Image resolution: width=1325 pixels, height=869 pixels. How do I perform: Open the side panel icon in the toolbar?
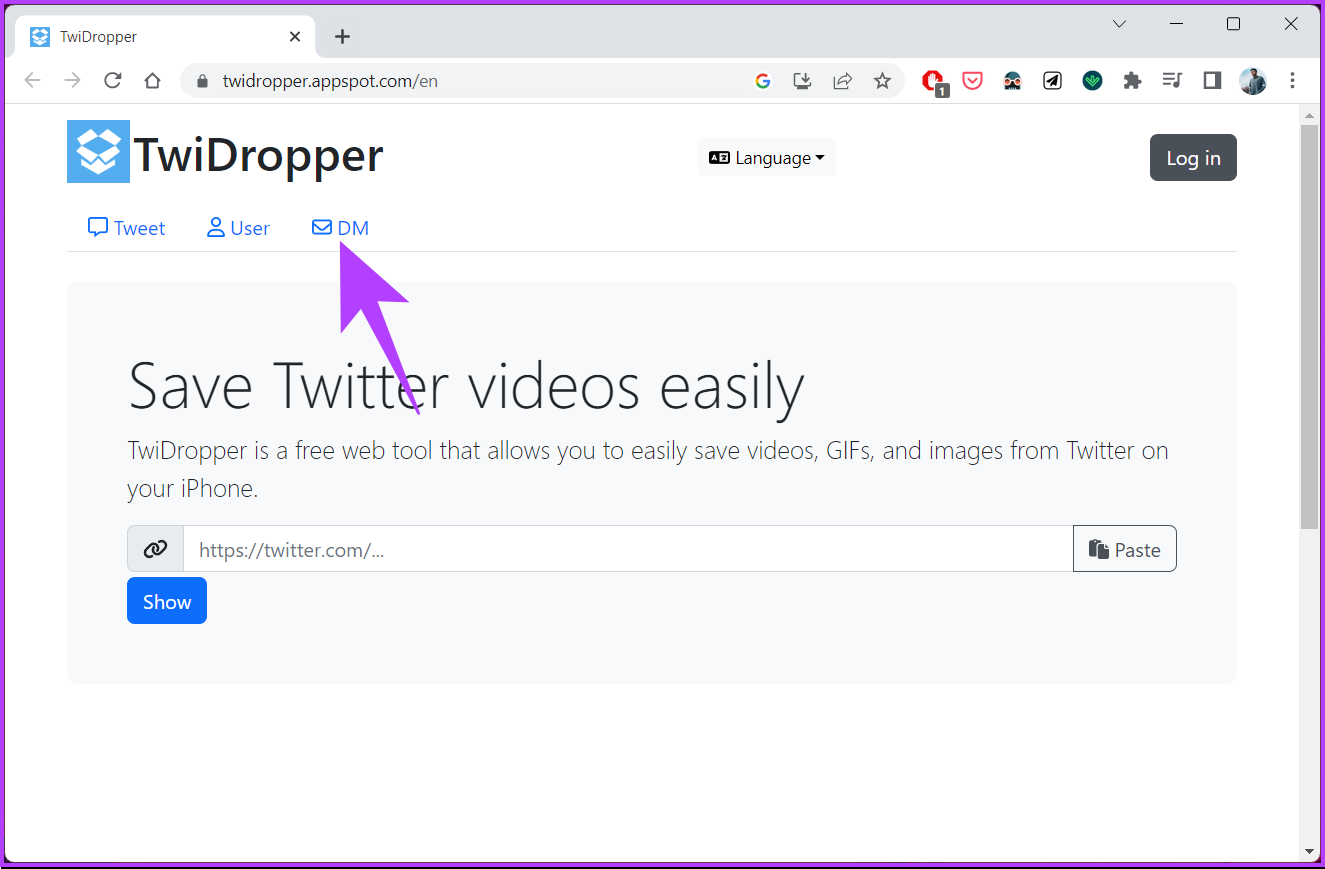(x=1212, y=80)
